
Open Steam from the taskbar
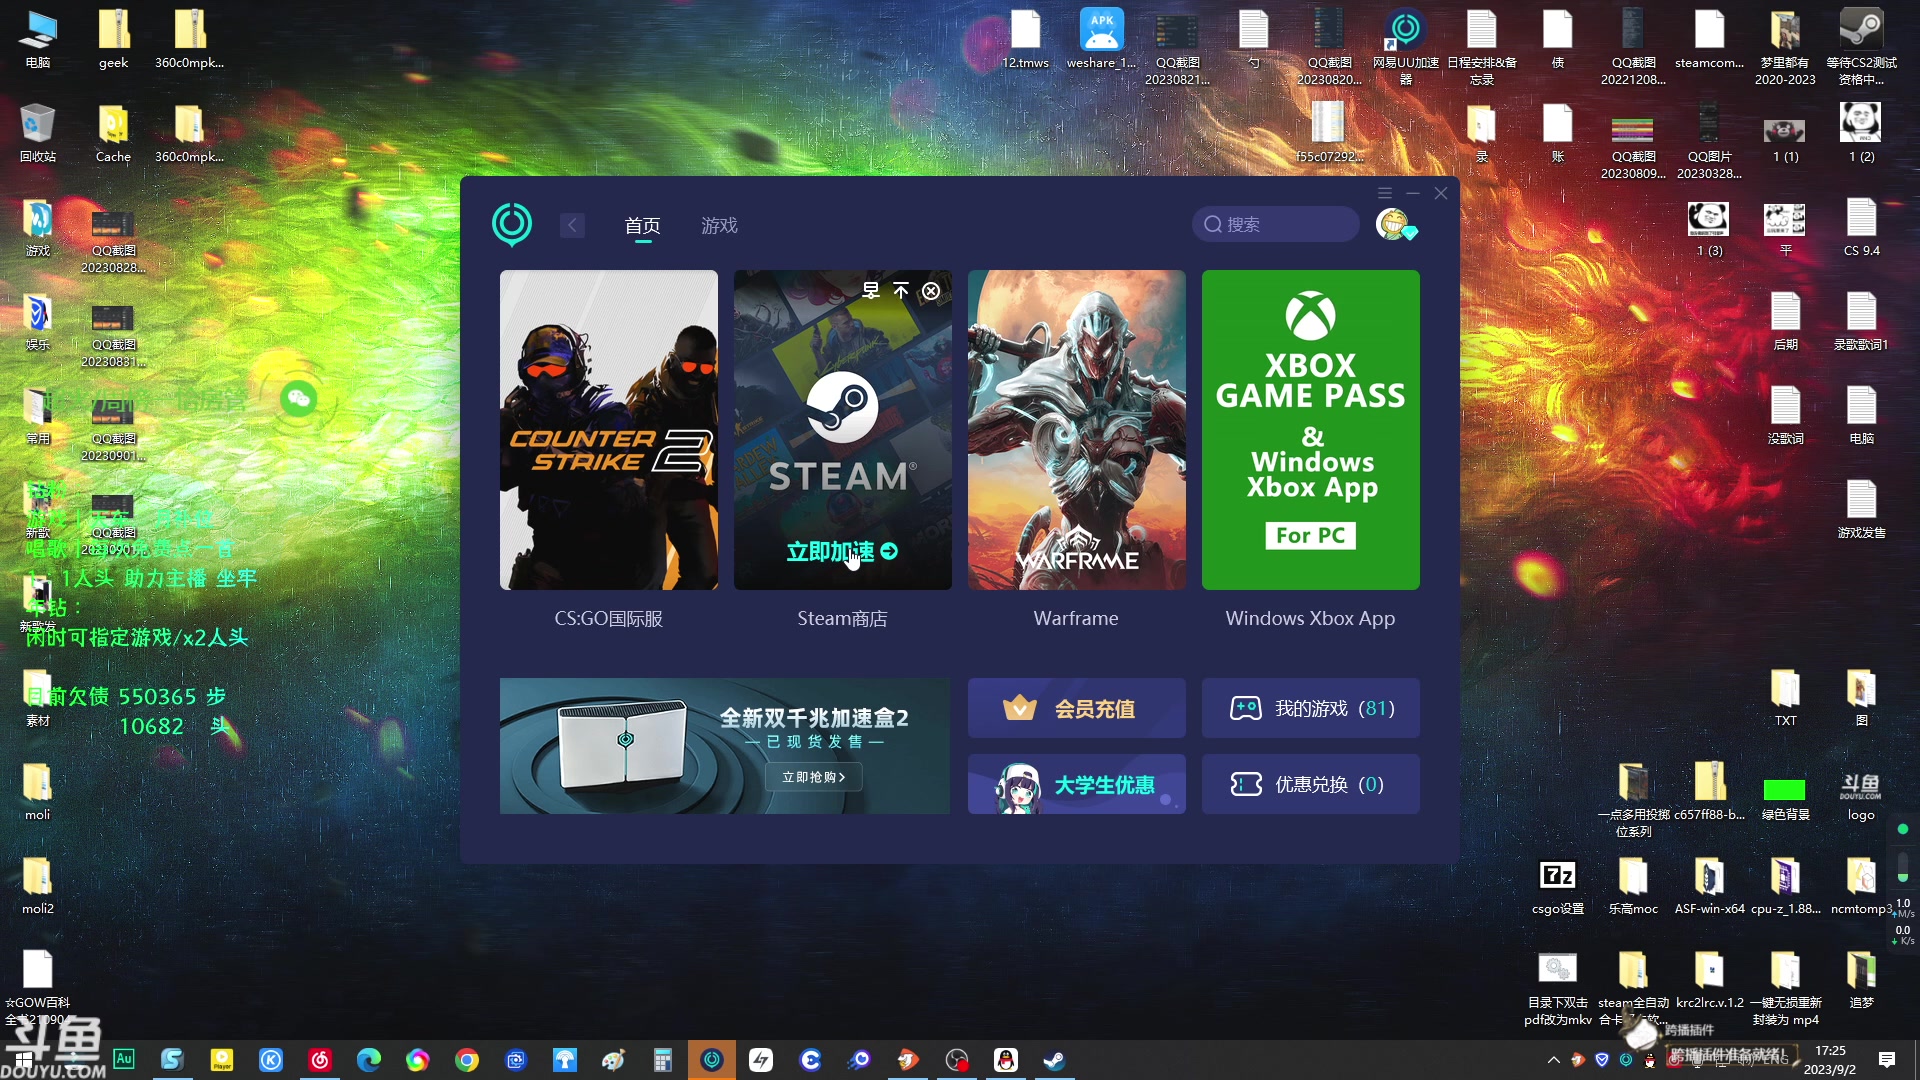point(1054,1059)
